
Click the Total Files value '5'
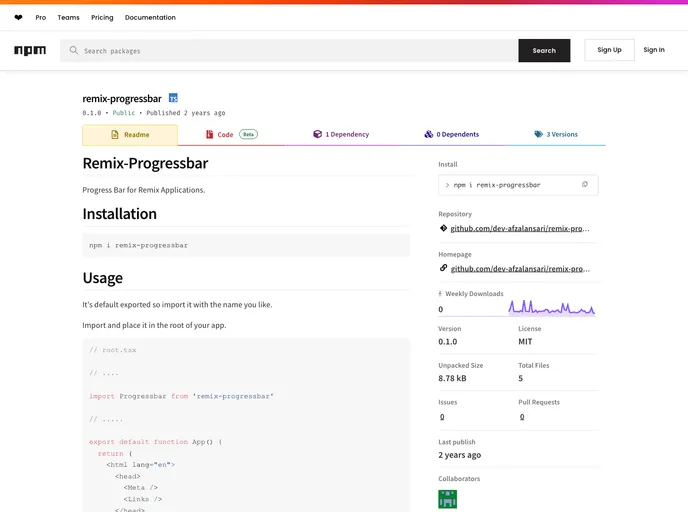point(520,378)
